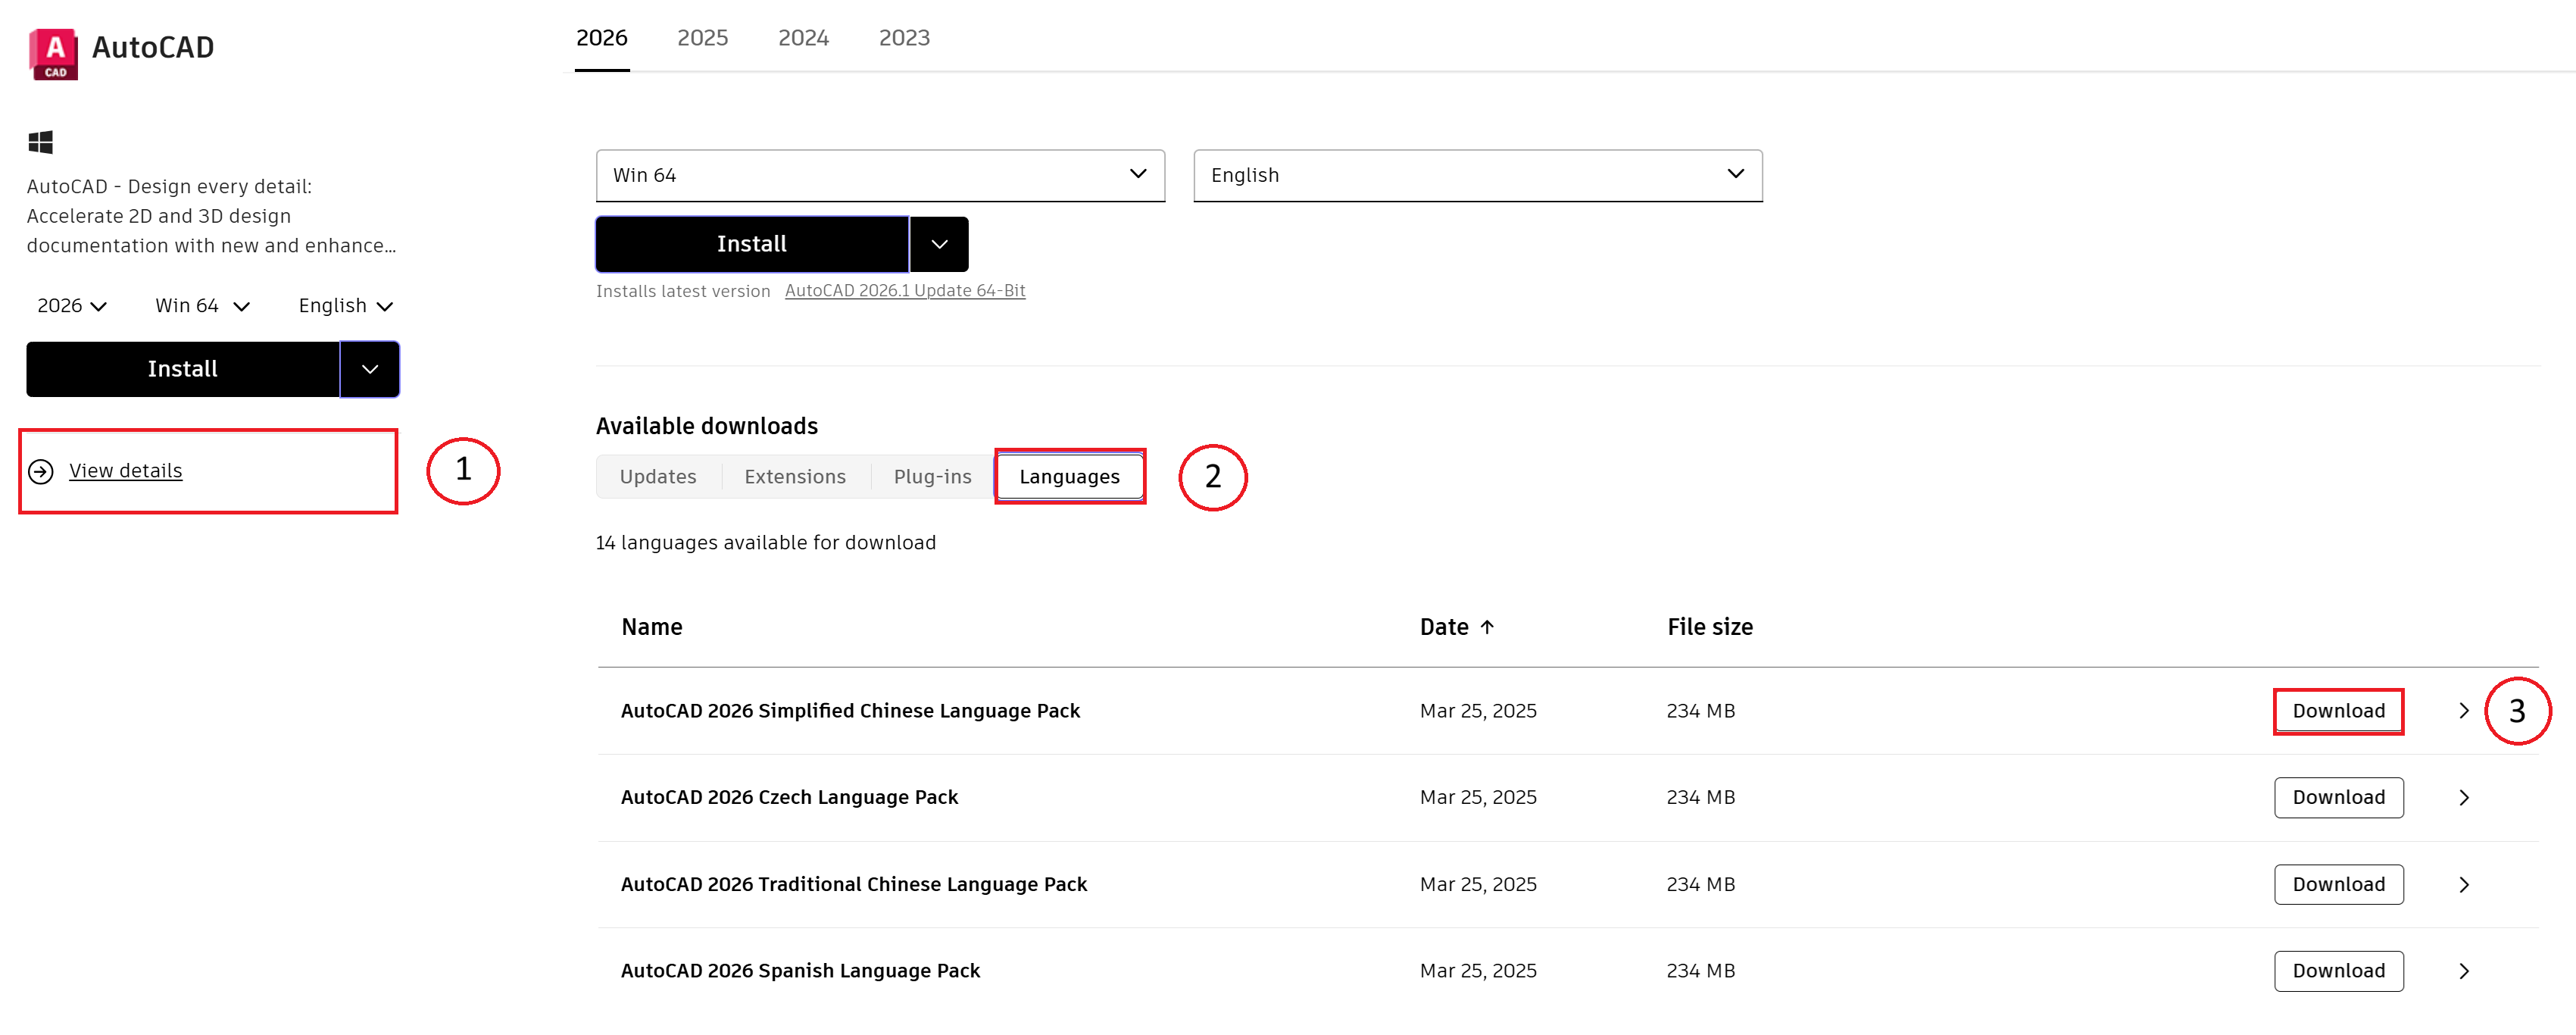This screenshot has width=2576, height=1035.
Task: Expand Simplified Chinese Language Pack row chevron
Action: (x=2463, y=711)
